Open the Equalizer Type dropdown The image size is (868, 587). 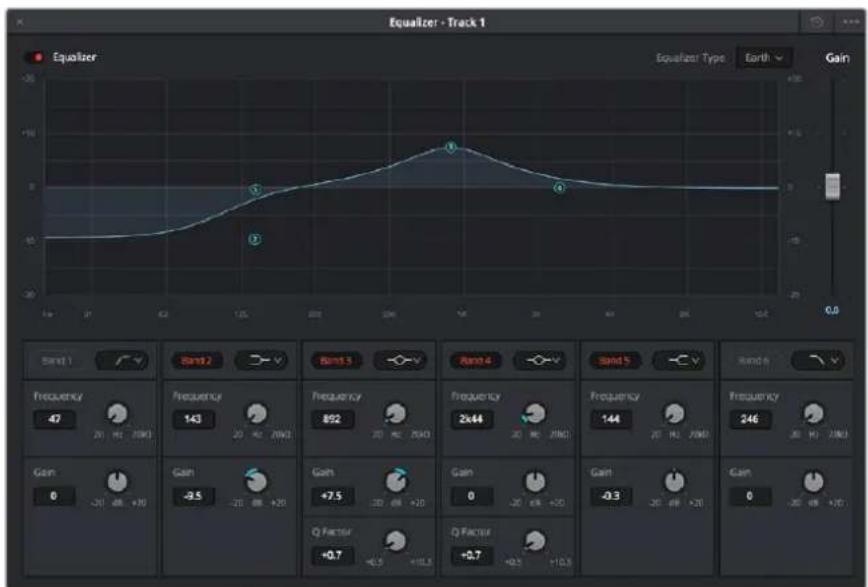(x=764, y=58)
